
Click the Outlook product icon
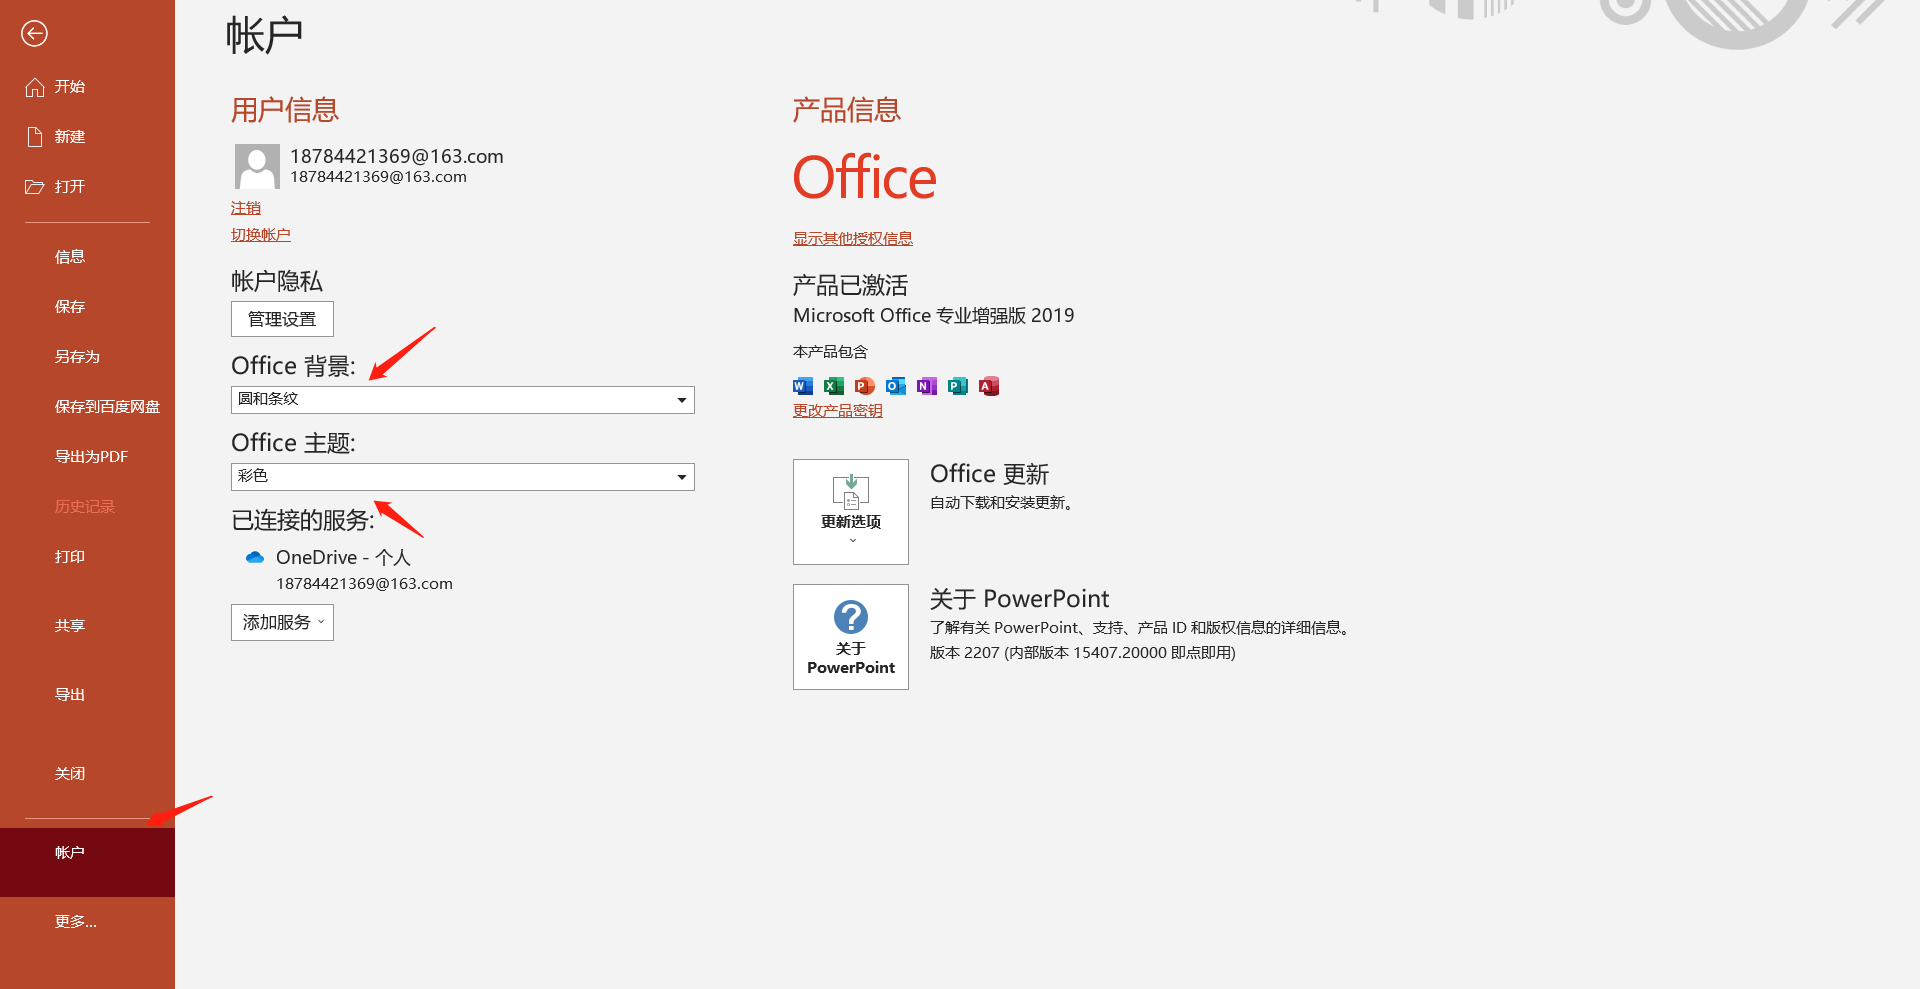point(896,387)
